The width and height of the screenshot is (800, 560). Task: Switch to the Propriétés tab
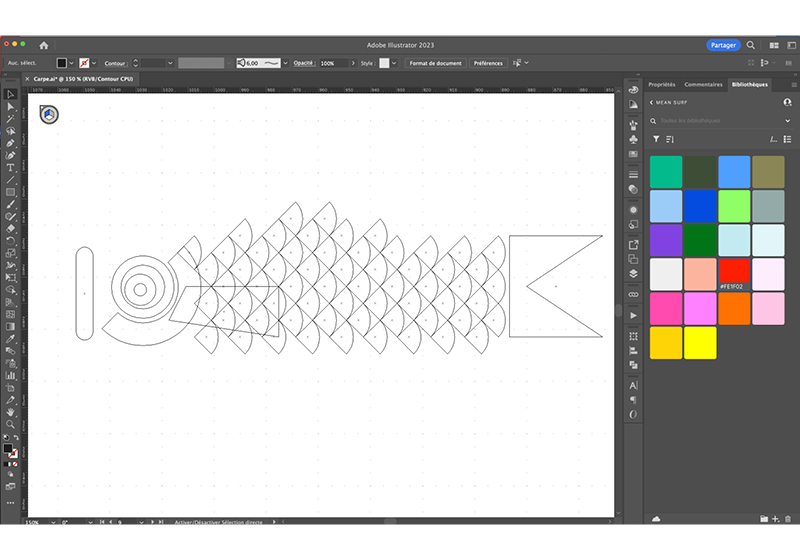click(661, 84)
